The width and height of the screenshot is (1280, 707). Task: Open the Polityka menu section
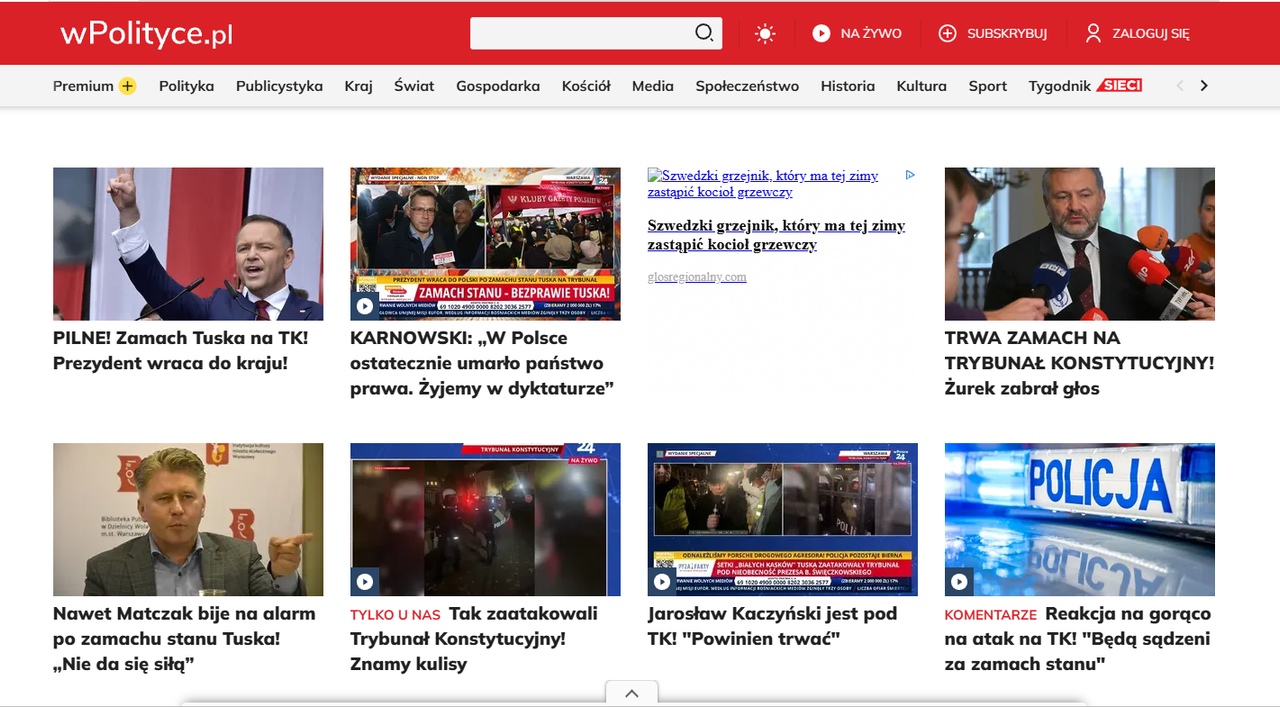click(186, 86)
